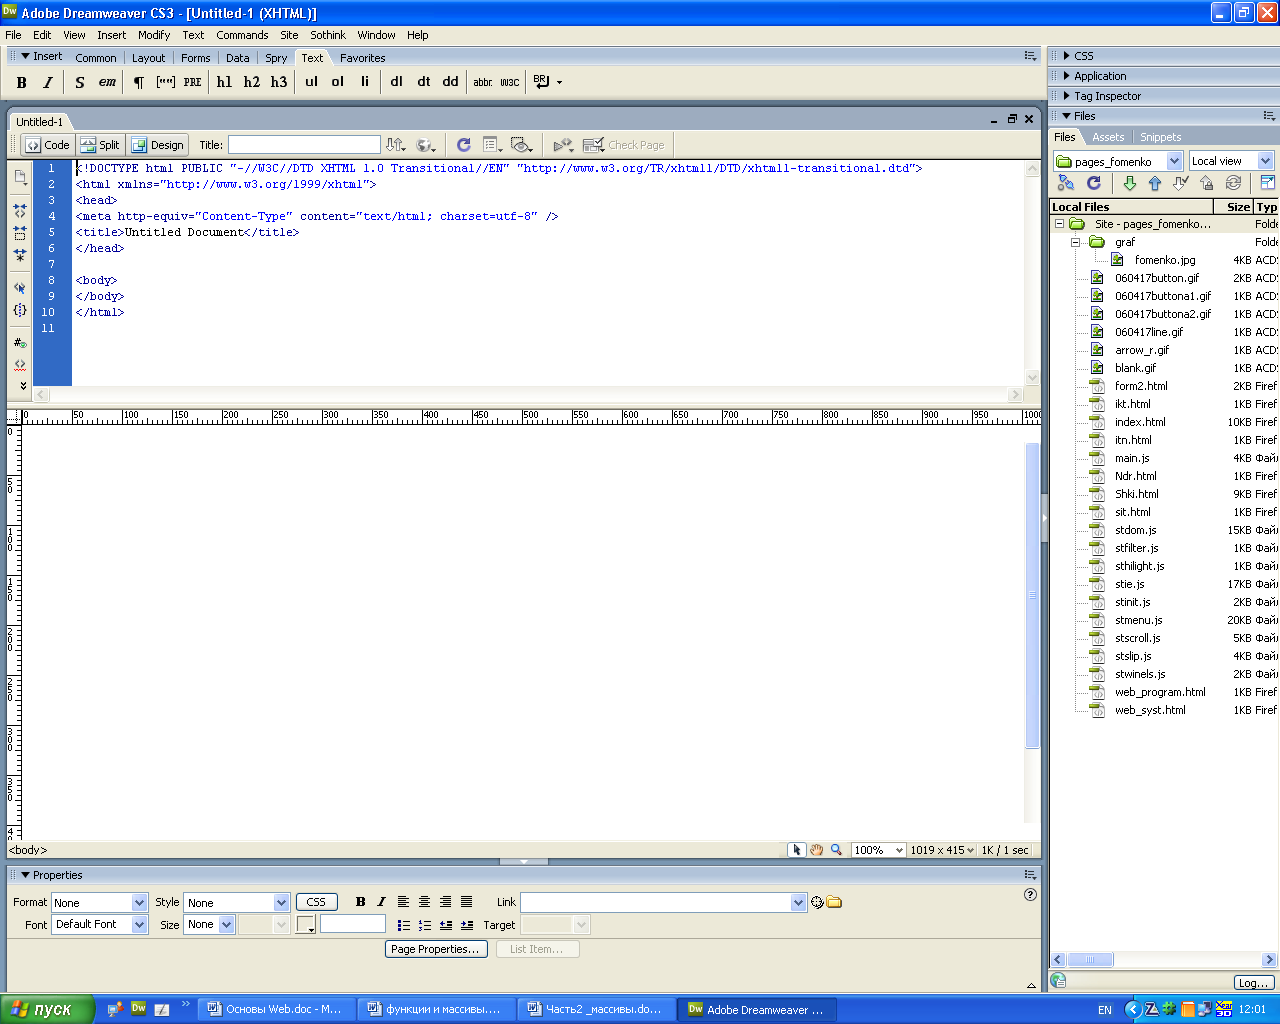Click the CSS button in Properties
This screenshot has height=1024, width=1280.
tap(316, 902)
